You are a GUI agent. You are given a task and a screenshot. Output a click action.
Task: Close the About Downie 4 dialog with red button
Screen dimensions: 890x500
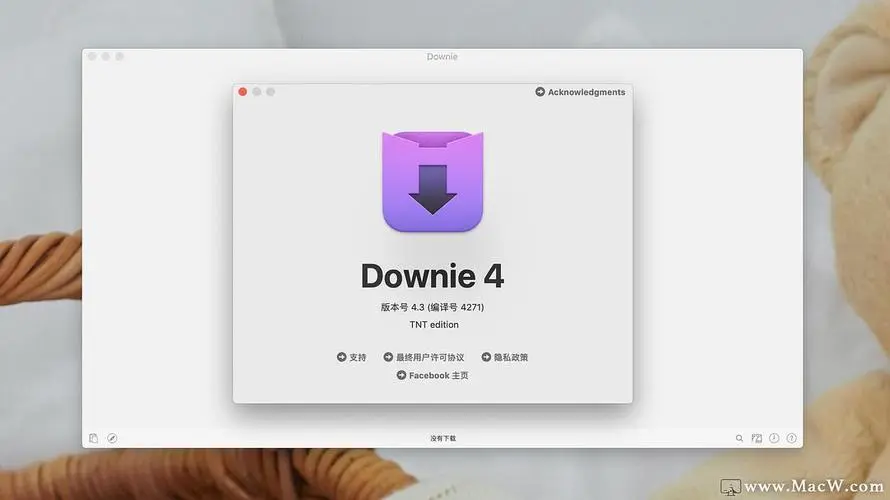[x=242, y=92]
